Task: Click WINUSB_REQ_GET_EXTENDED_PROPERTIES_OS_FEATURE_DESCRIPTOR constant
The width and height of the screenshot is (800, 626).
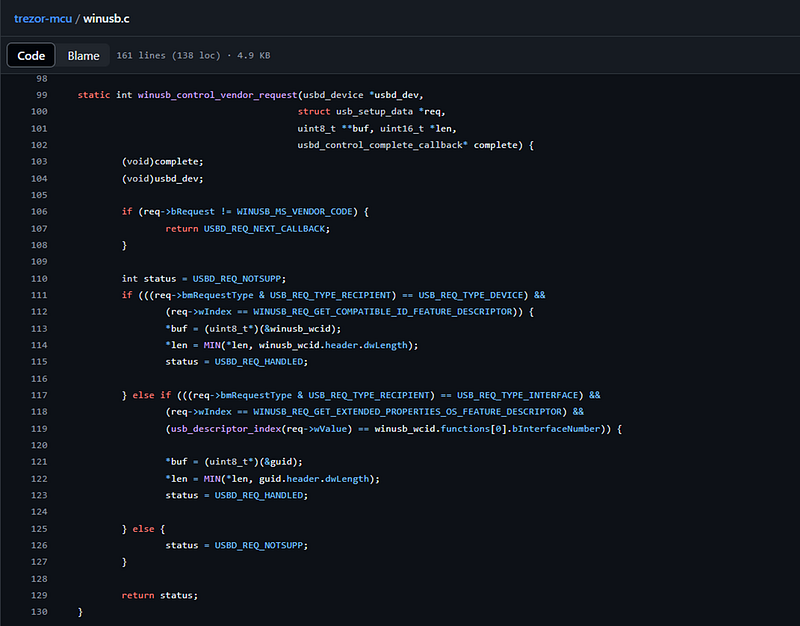Action: [407, 412]
